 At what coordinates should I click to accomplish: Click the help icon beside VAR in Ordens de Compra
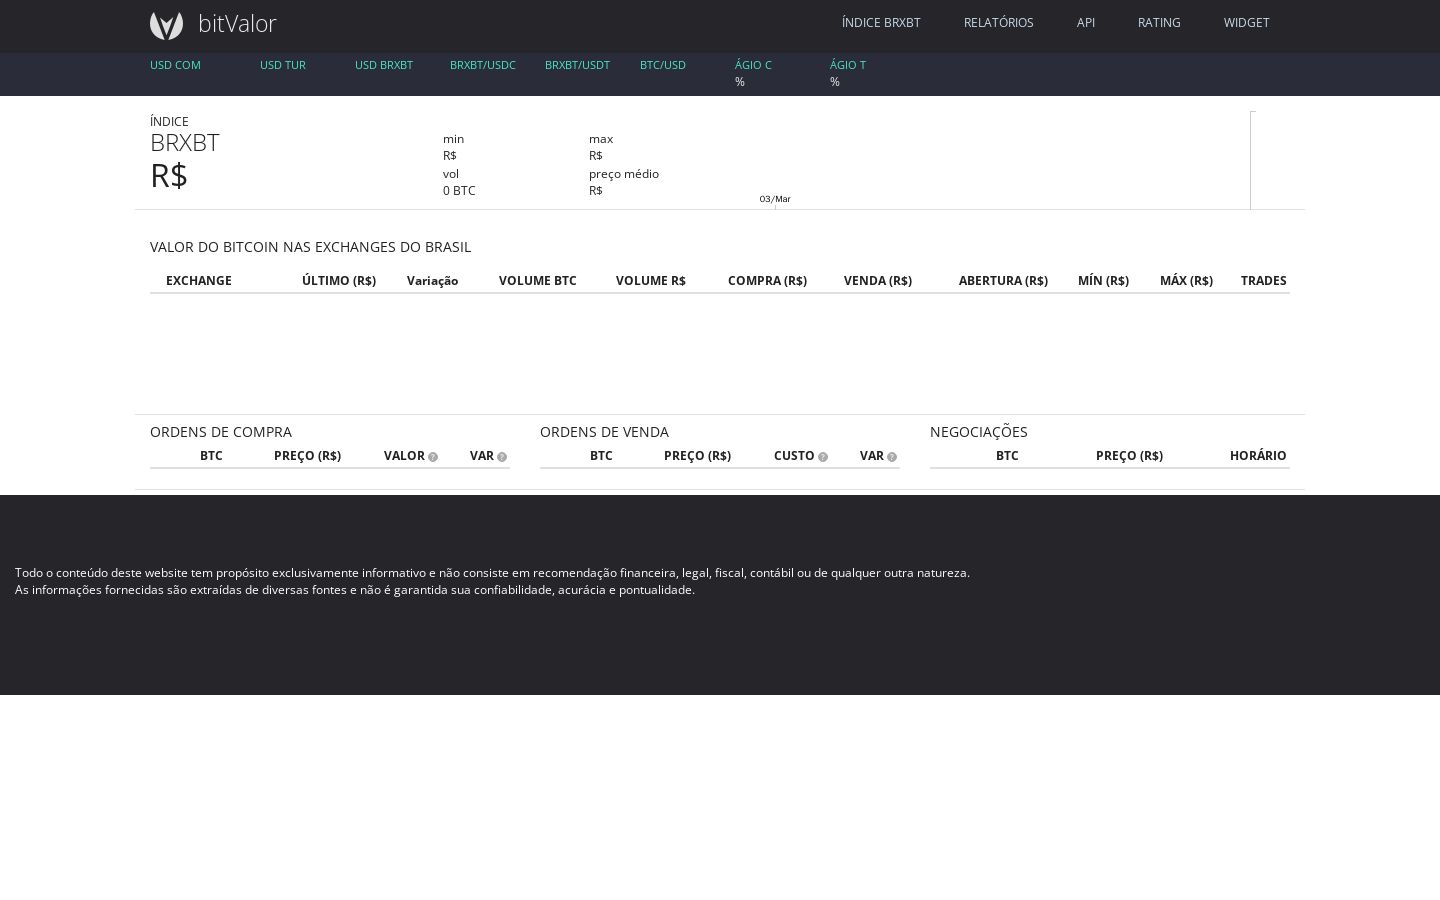[x=502, y=457]
